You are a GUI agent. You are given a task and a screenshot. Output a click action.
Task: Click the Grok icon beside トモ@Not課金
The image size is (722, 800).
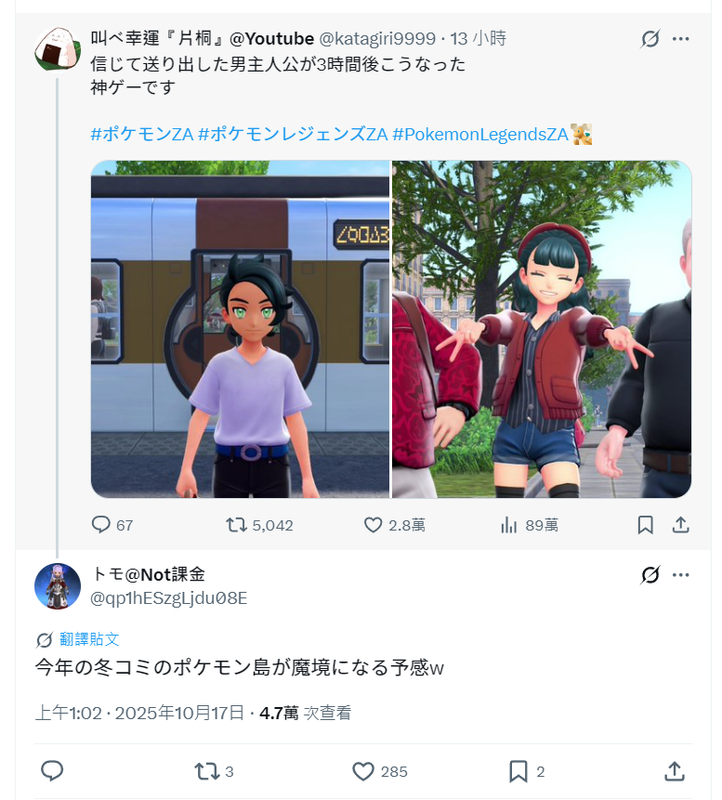[650, 575]
